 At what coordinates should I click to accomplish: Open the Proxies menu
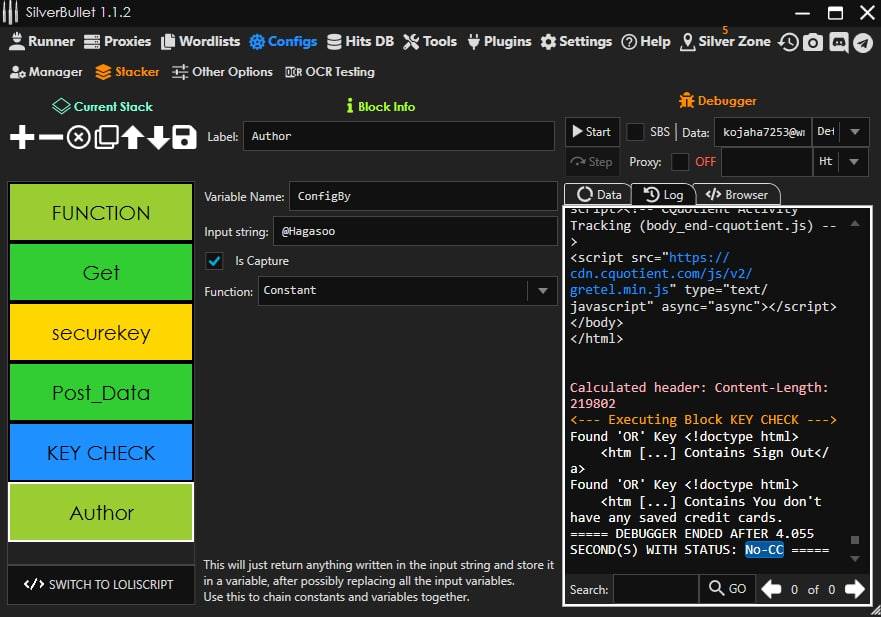(117, 42)
